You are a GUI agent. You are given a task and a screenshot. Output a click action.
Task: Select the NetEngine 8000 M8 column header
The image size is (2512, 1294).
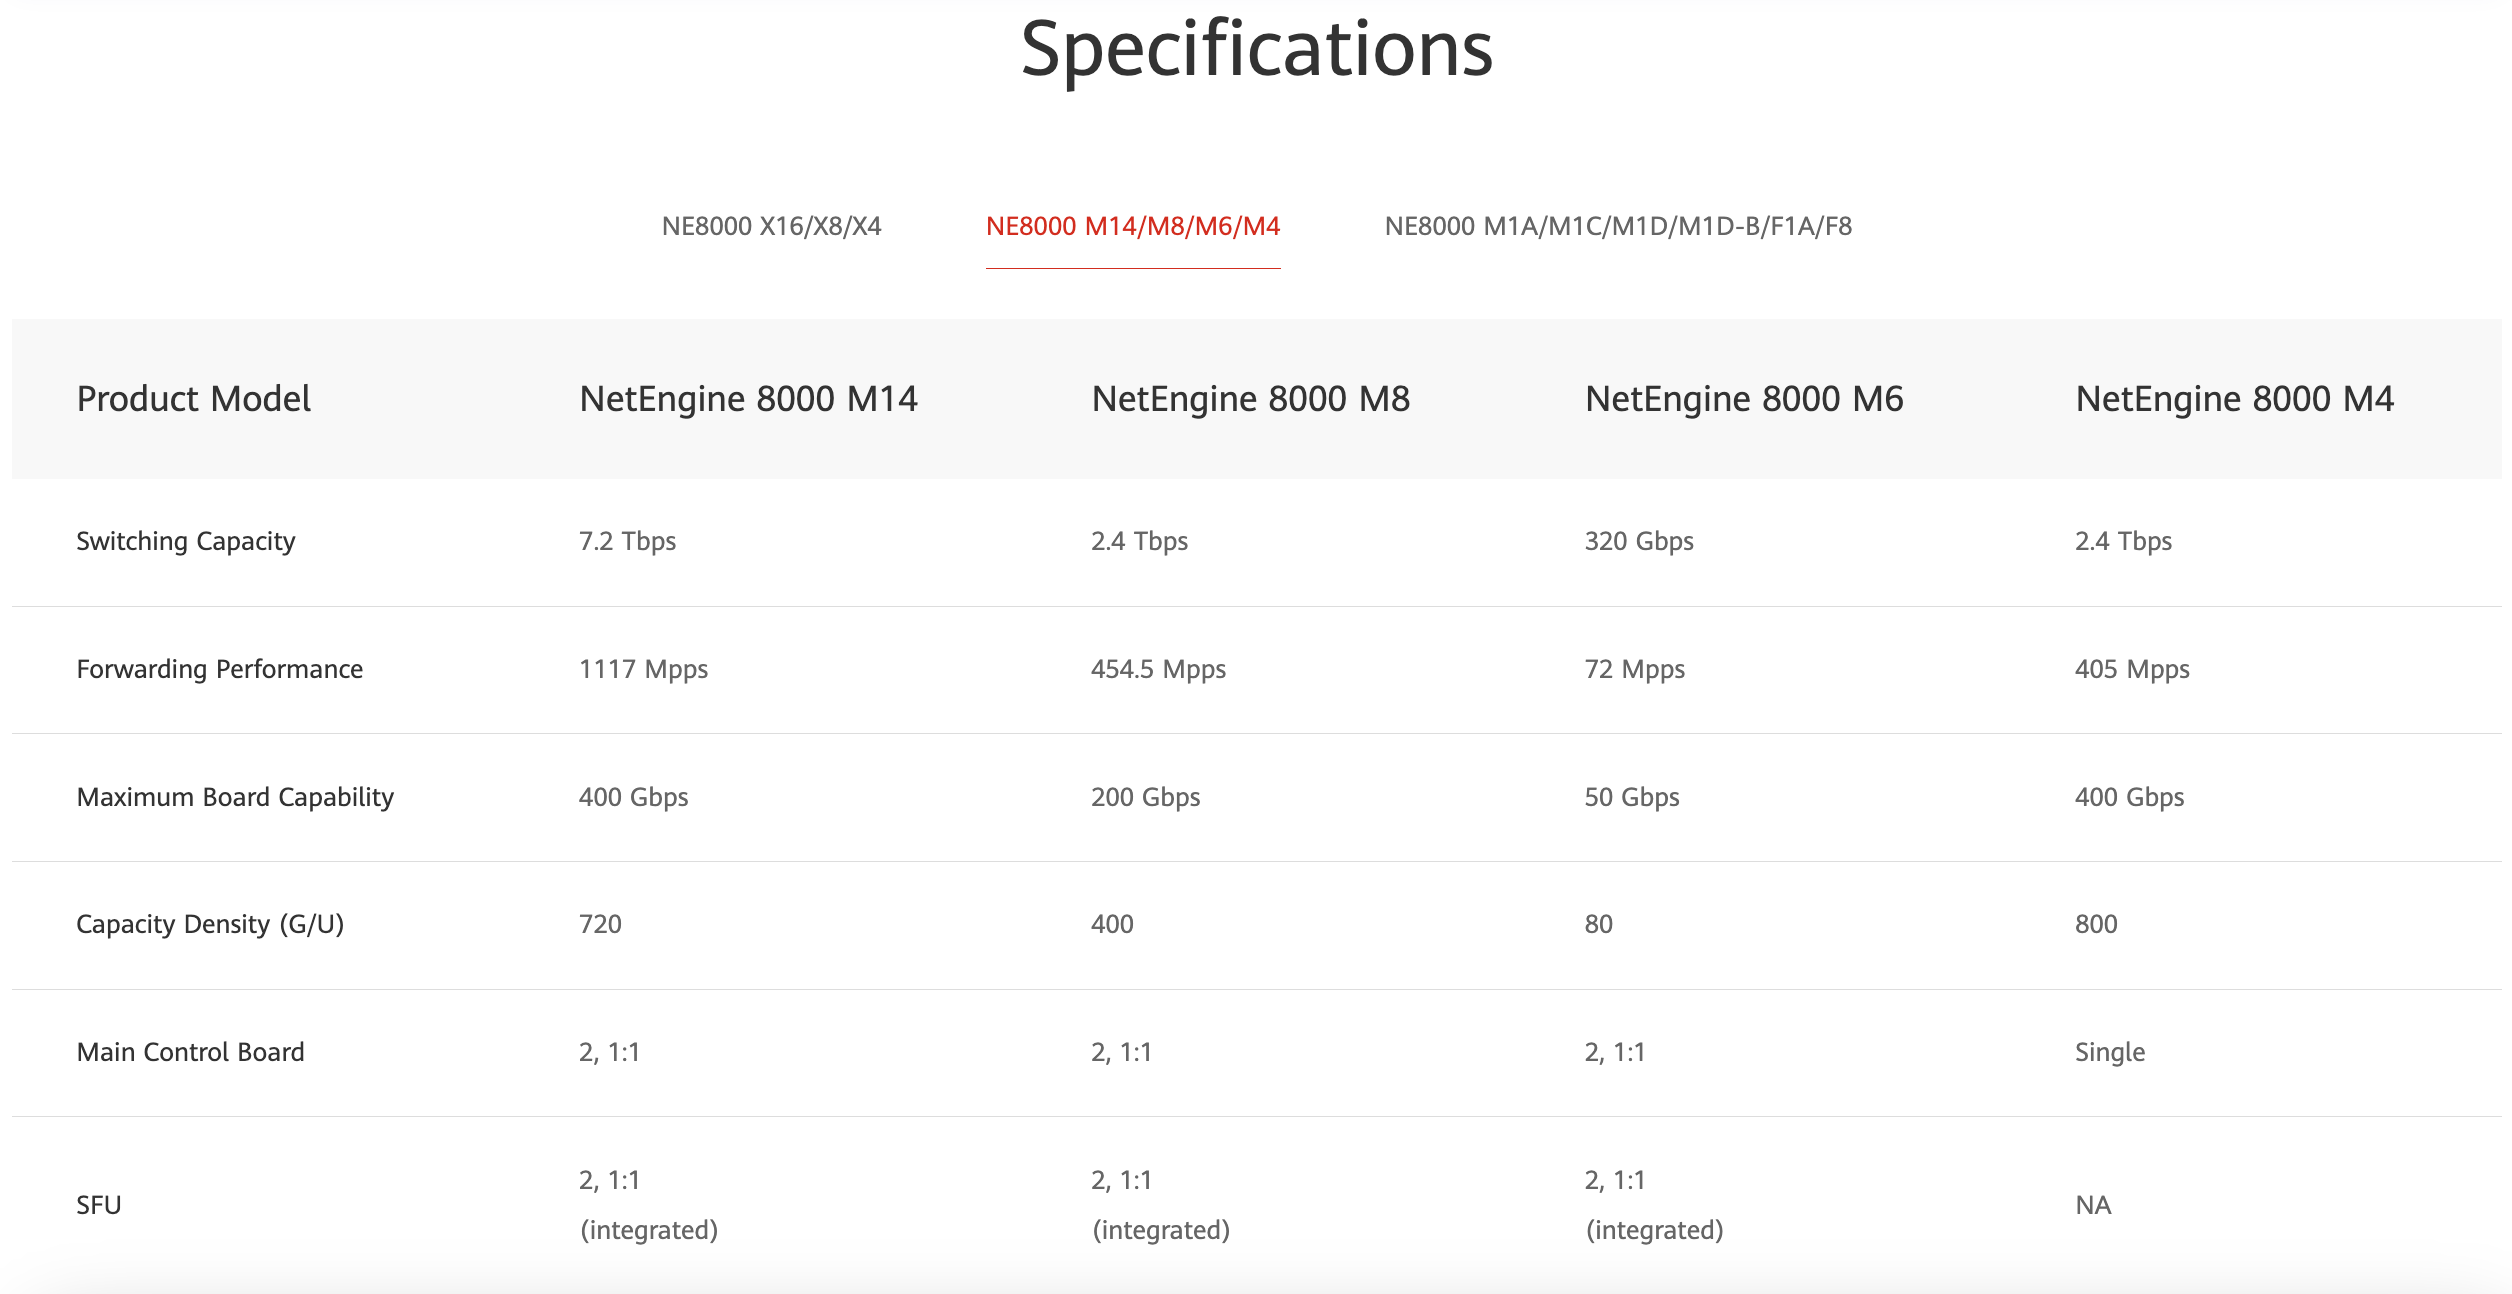coord(1250,399)
